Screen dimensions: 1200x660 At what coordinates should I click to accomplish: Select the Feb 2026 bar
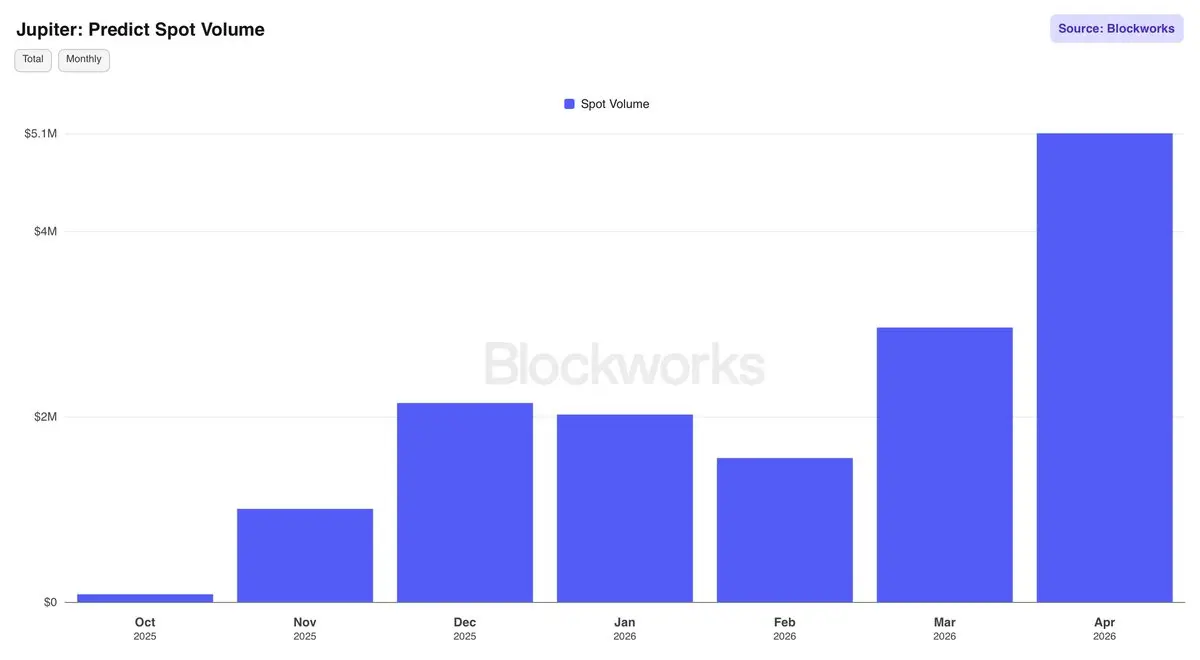pyautogui.click(x=785, y=530)
